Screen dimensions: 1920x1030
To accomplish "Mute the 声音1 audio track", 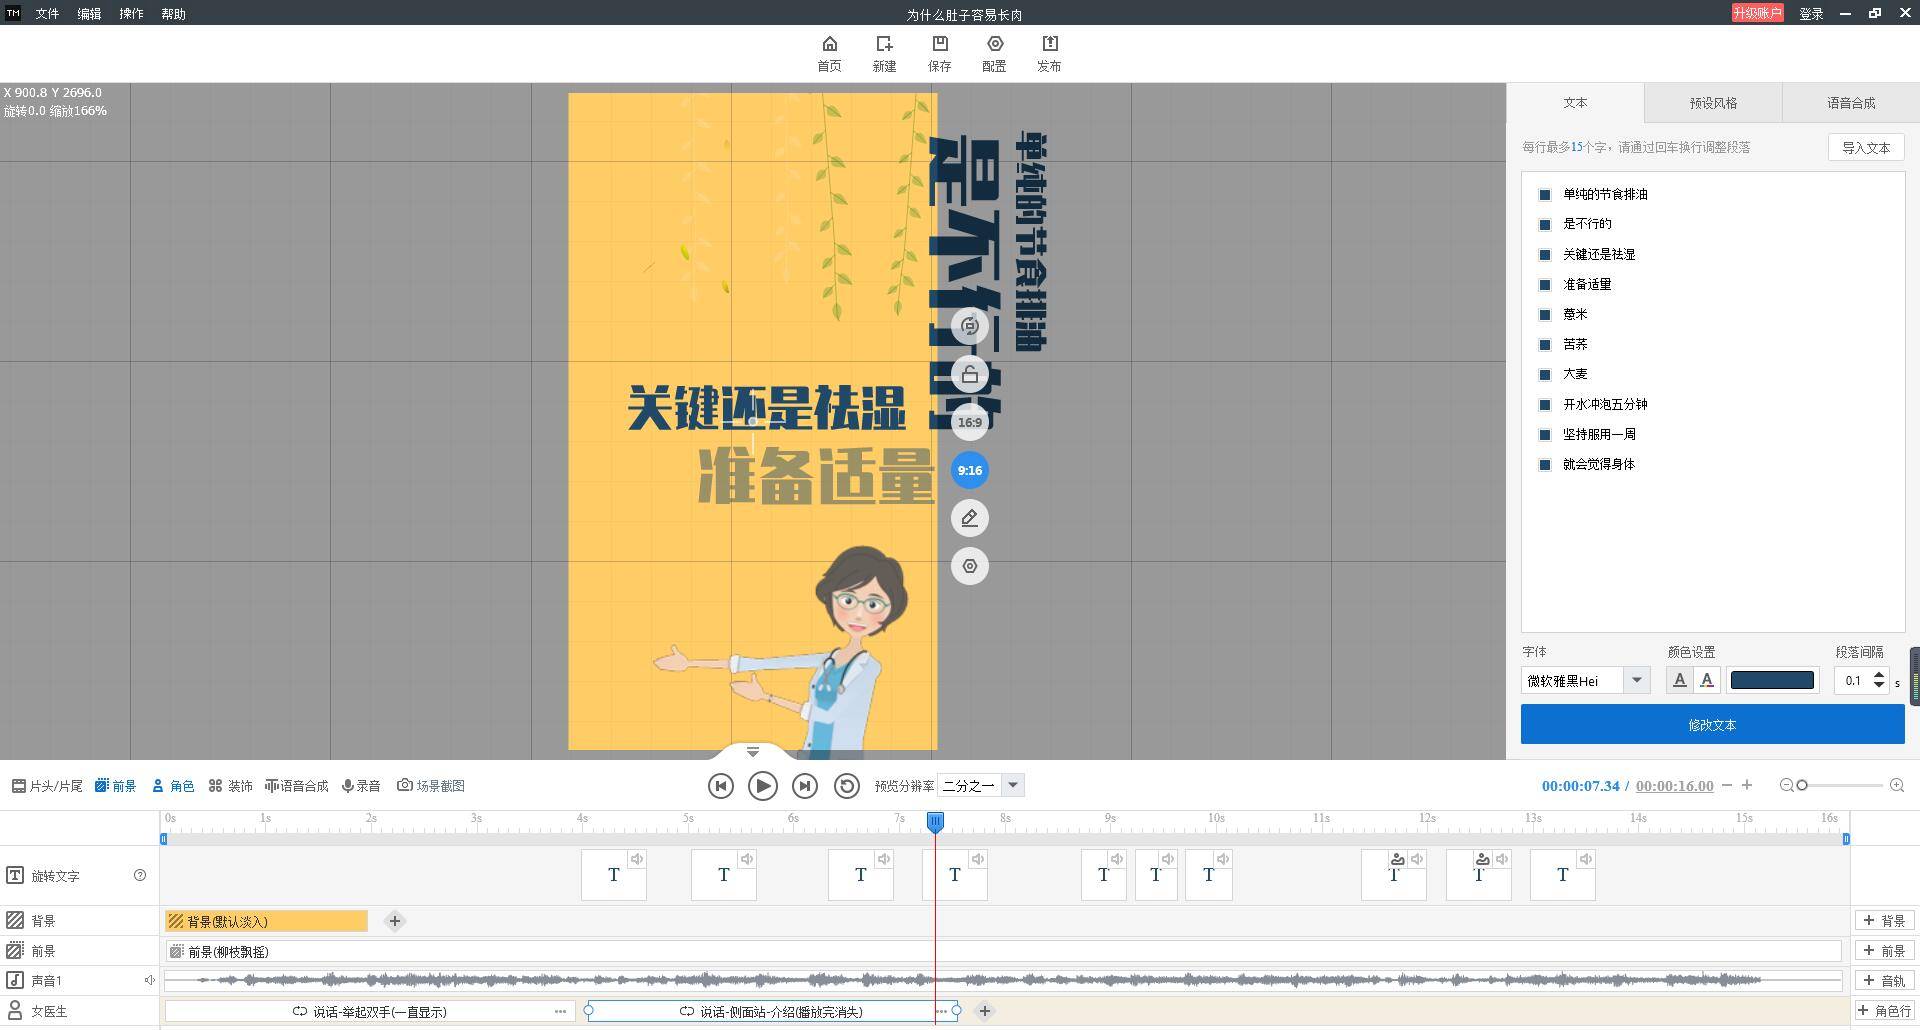I will click(x=149, y=981).
